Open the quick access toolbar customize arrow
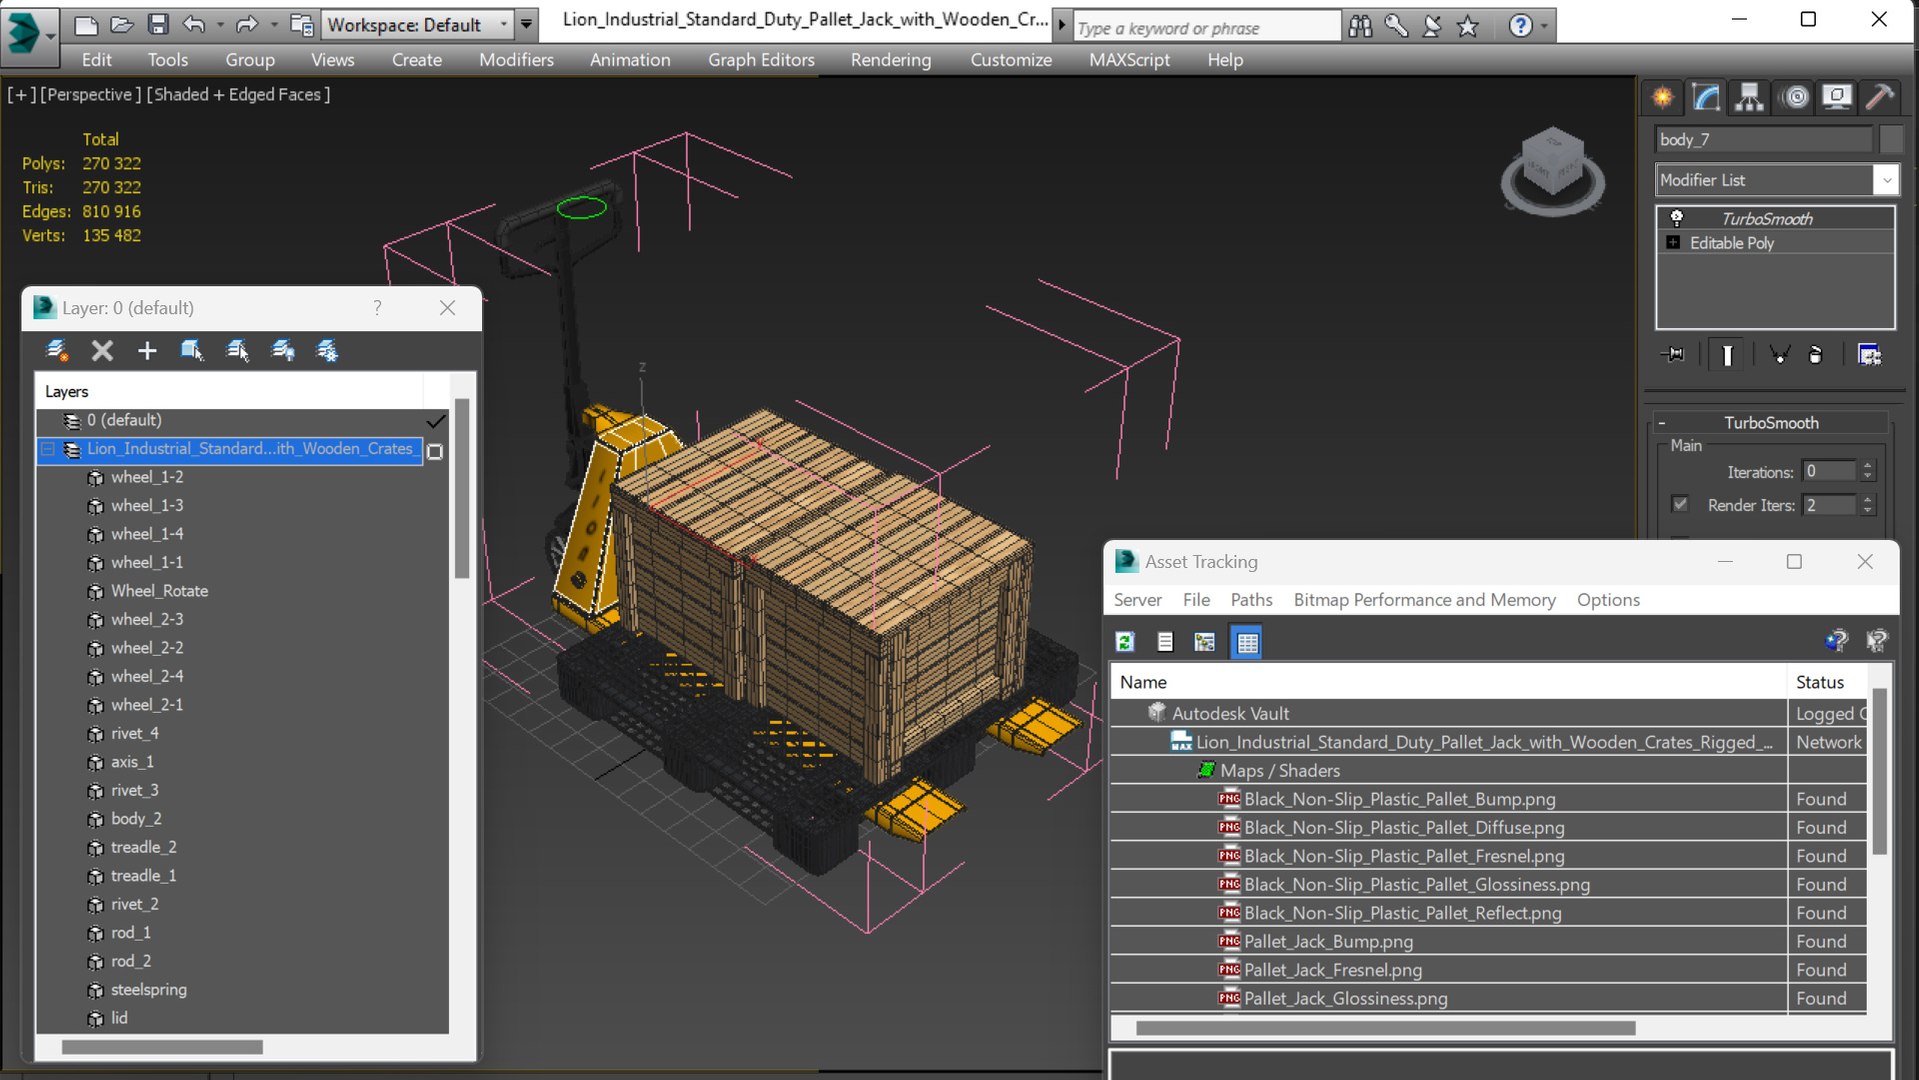Screen dimensions: 1919x1080 [526, 25]
